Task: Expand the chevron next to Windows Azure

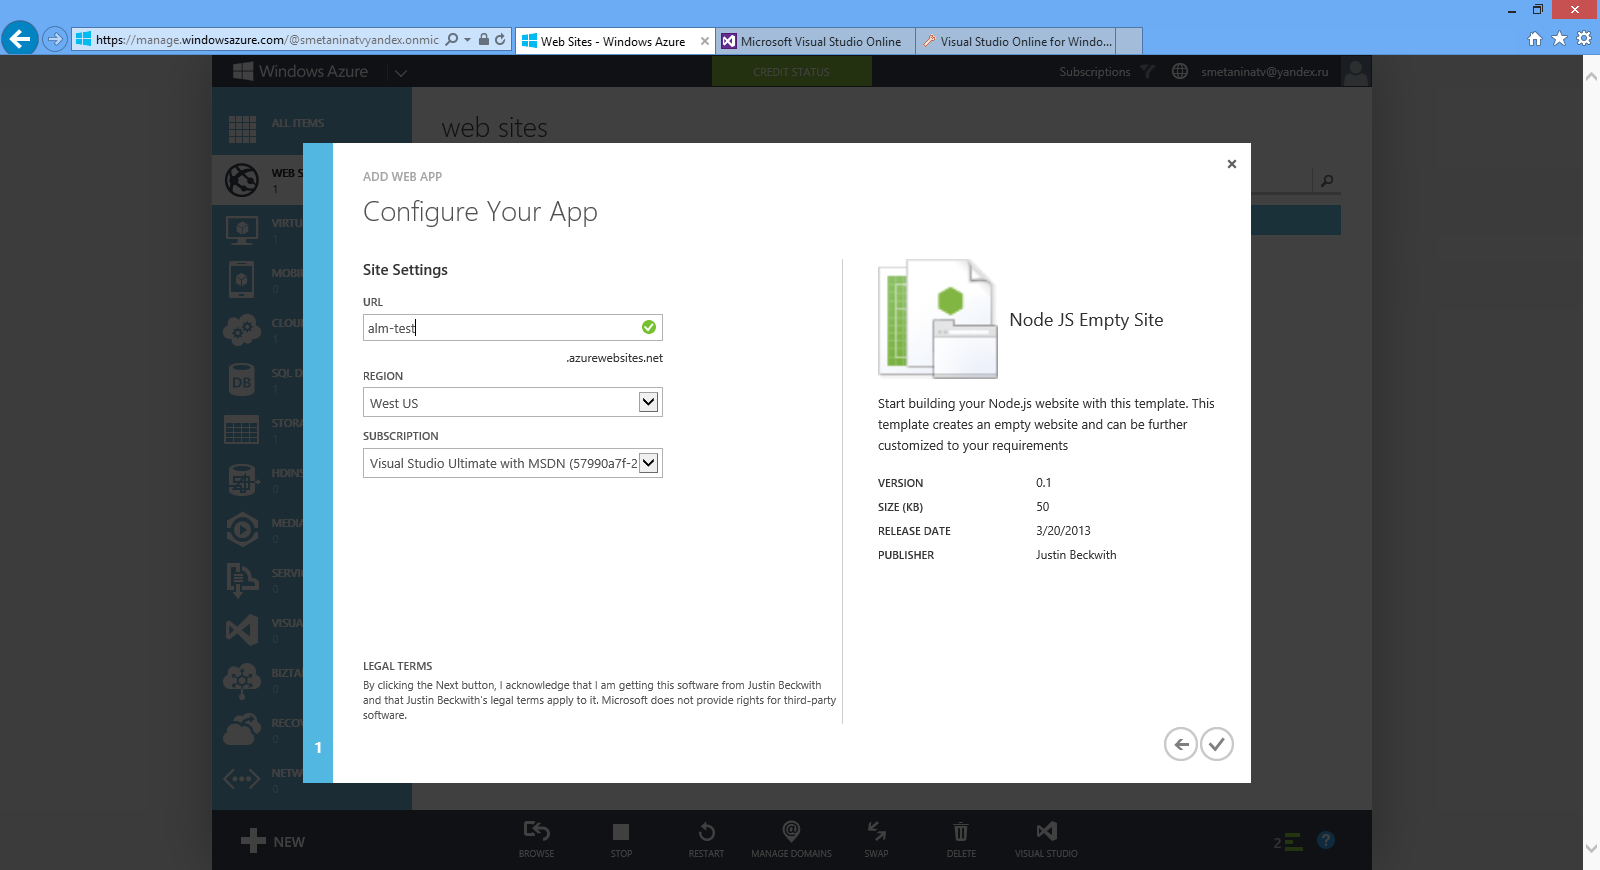Action: pos(401,73)
